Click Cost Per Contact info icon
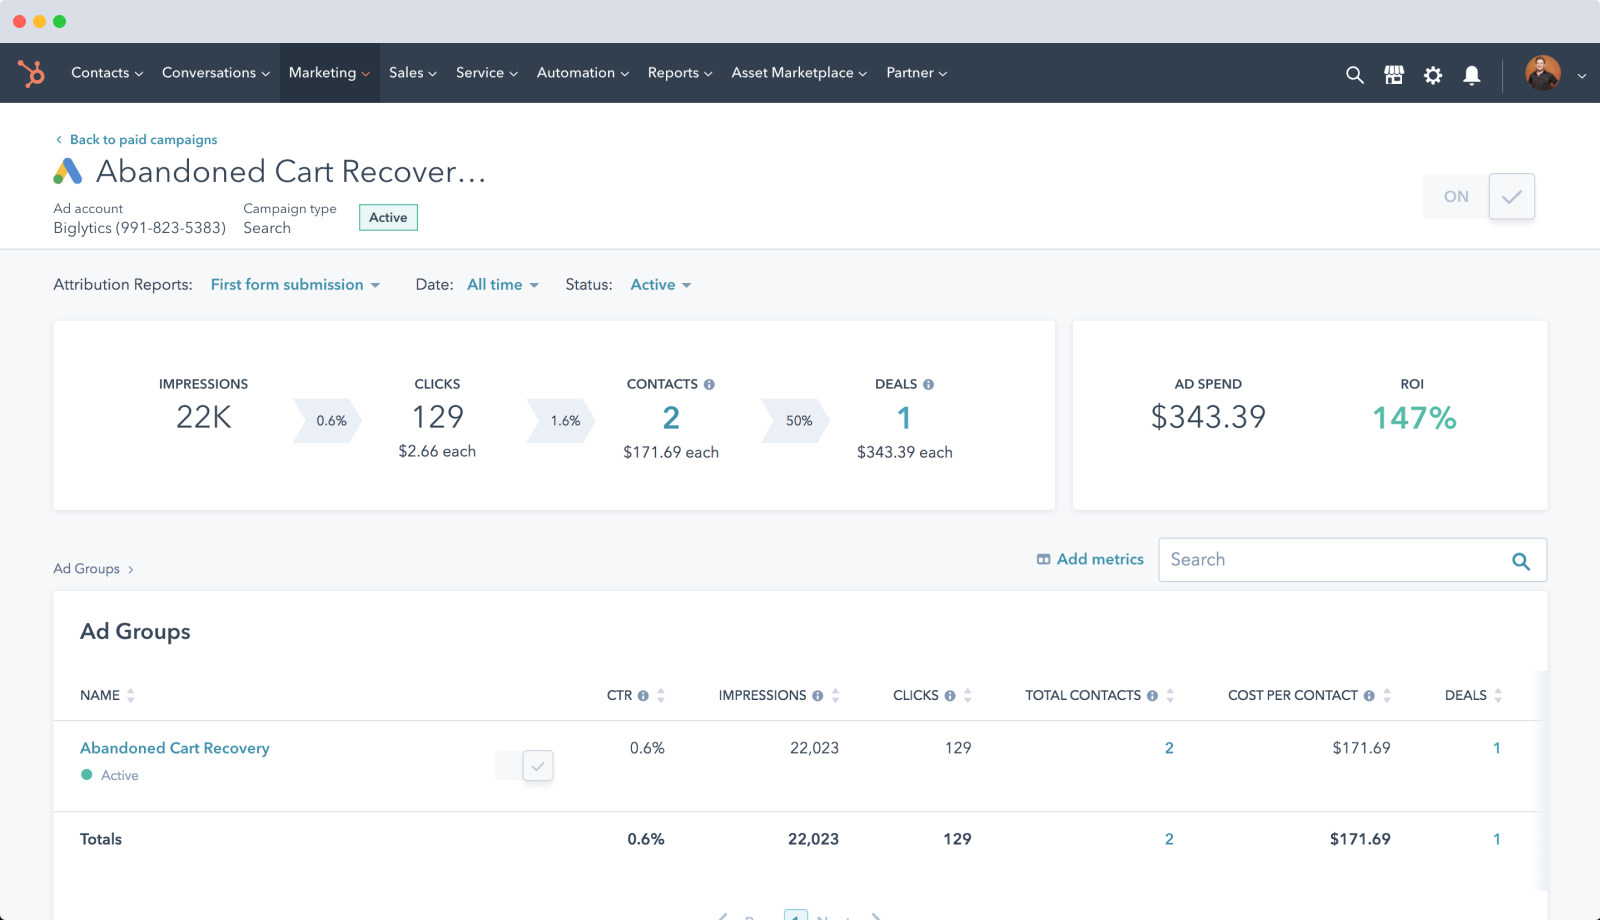This screenshot has height=920, width=1600. click(x=1369, y=696)
